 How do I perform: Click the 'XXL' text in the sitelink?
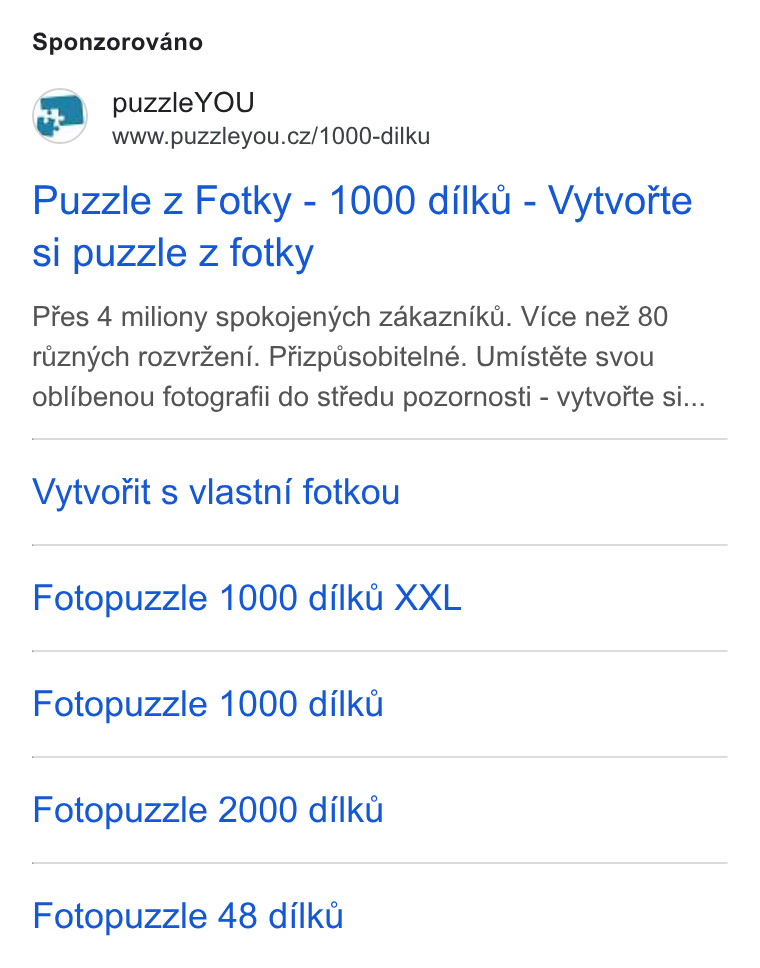pyautogui.click(x=428, y=598)
